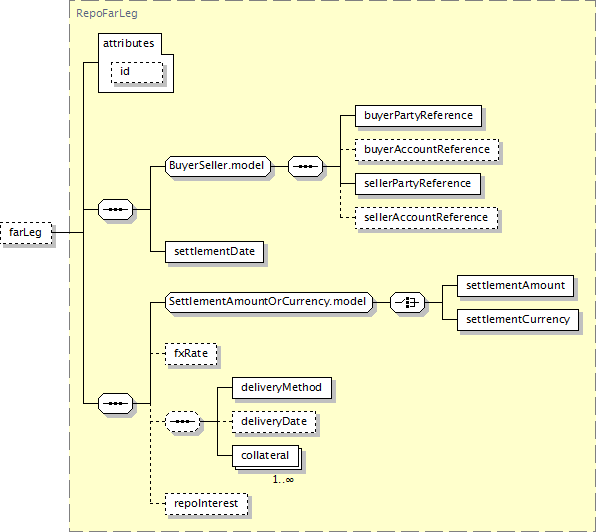Select the settlementAmount element
Image resolution: width=596 pixels, height=532 pixels.
[515, 286]
